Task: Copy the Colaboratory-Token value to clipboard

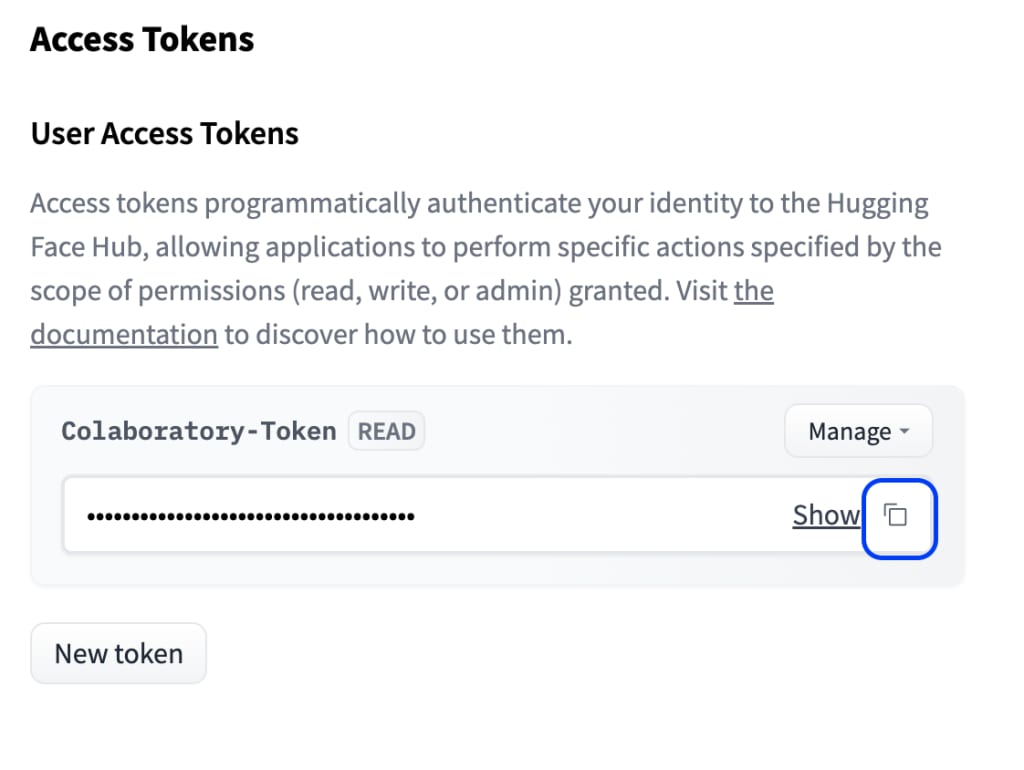Action: [x=899, y=519]
